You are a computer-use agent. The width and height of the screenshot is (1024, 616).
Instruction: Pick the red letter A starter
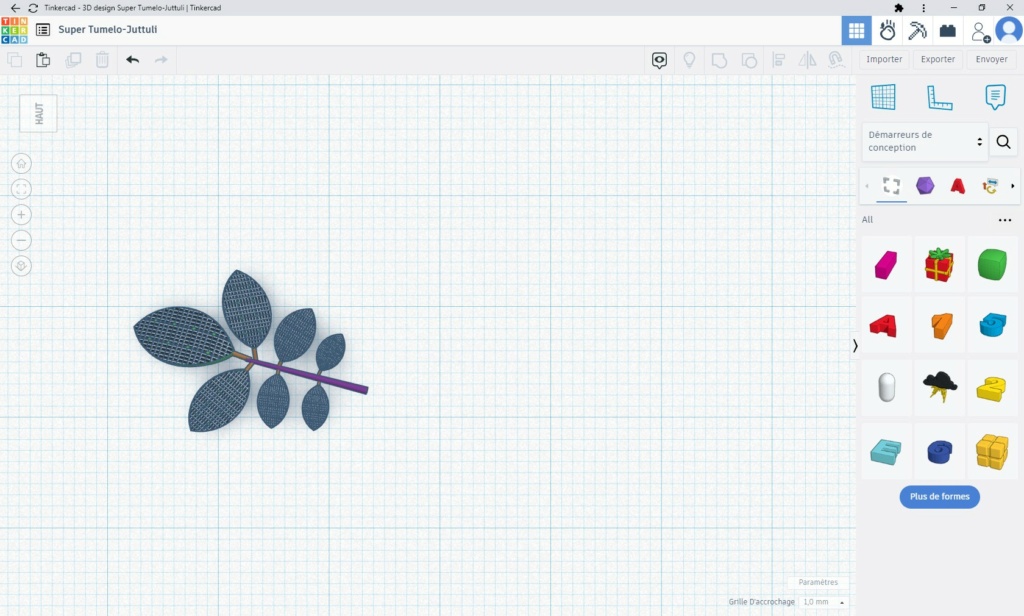[886, 325]
